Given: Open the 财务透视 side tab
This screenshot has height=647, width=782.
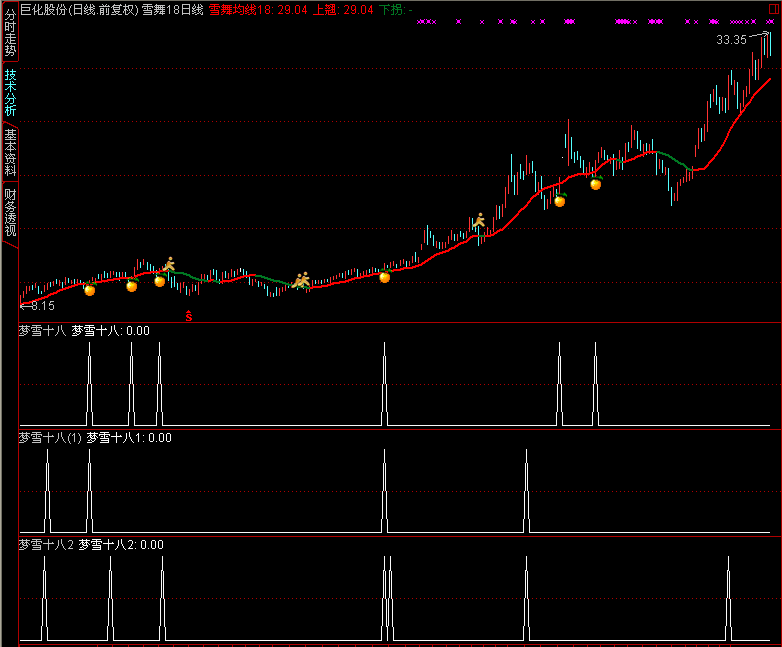Looking at the screenshot, I should point(9,211).
